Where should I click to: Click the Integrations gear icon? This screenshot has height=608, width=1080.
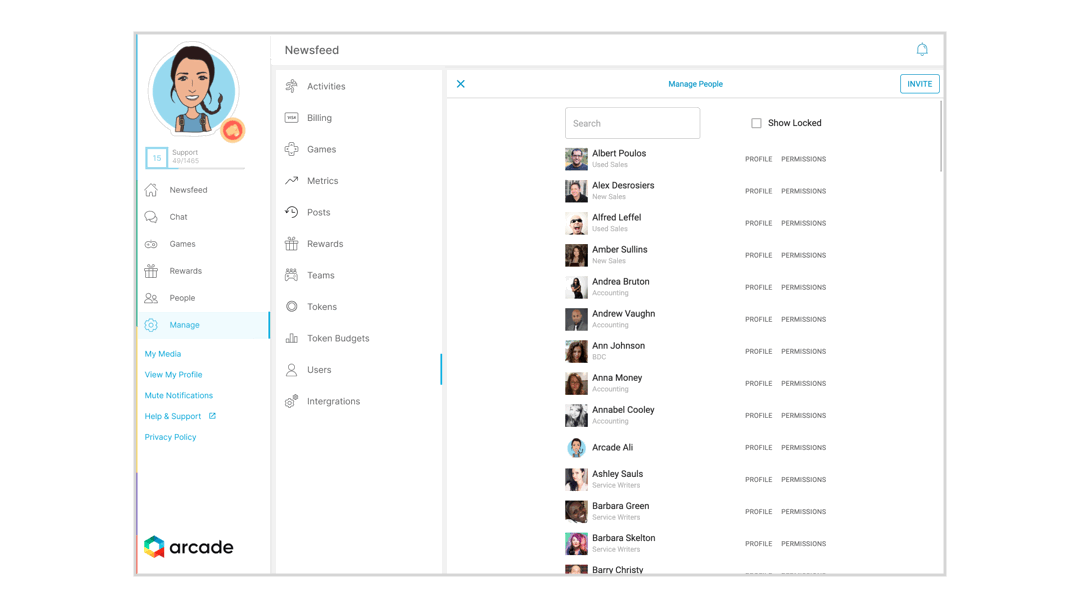point(291,401)
